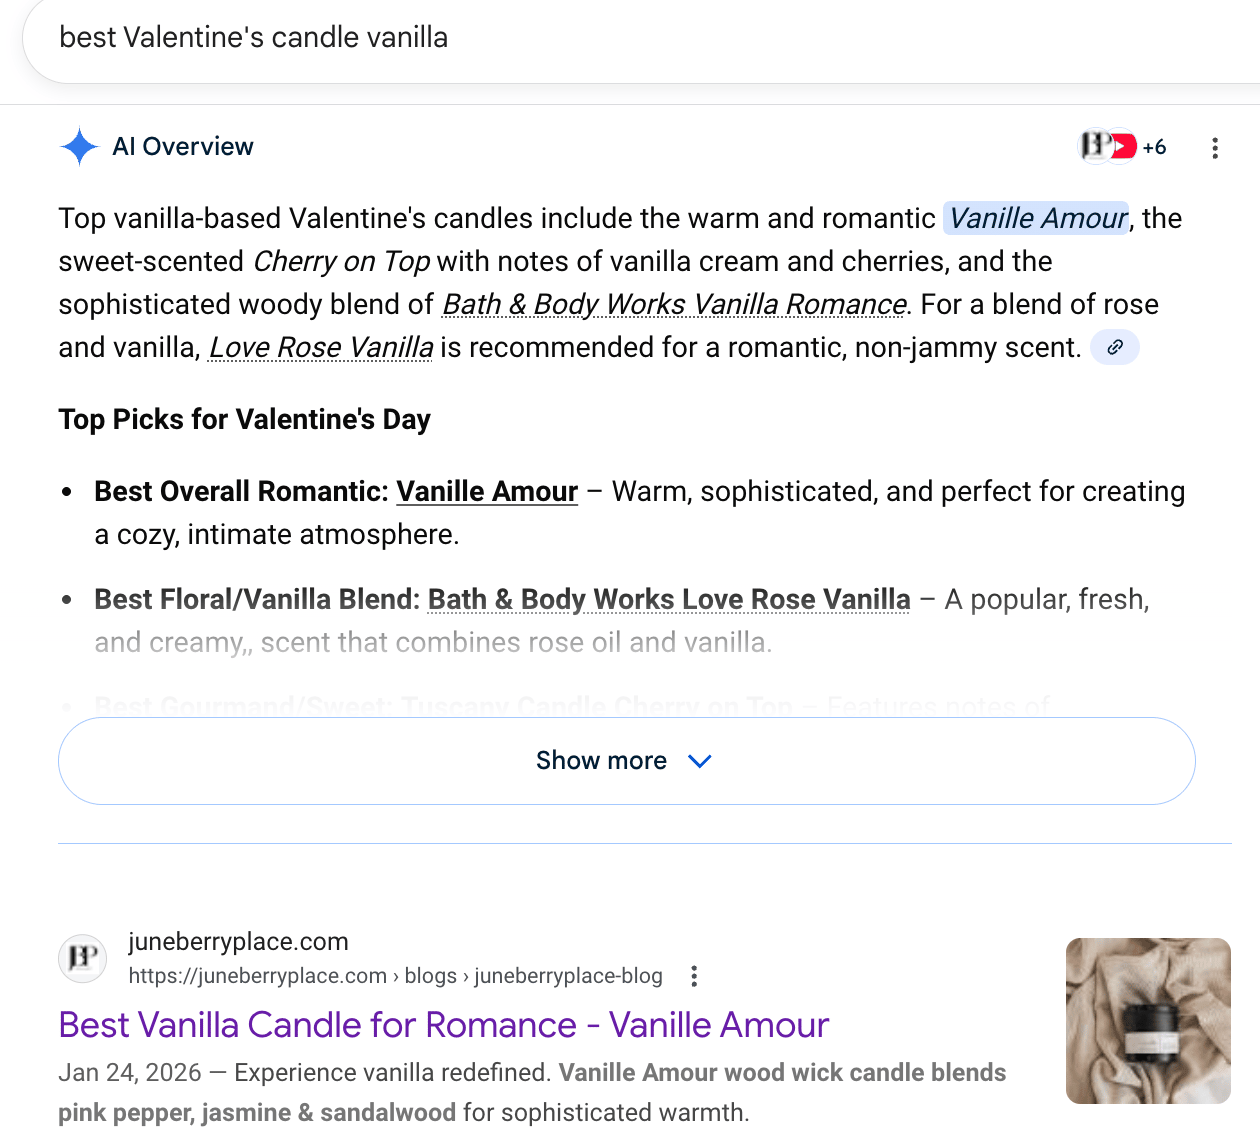The image size is (1260, 1146).
Task: Click the chevron arrow next to Show more
Action: (700, 761)
